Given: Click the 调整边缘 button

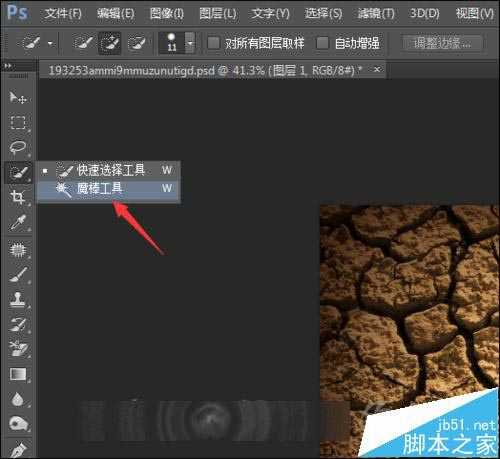Looking at the screenshot, I should tap(442, 43).
